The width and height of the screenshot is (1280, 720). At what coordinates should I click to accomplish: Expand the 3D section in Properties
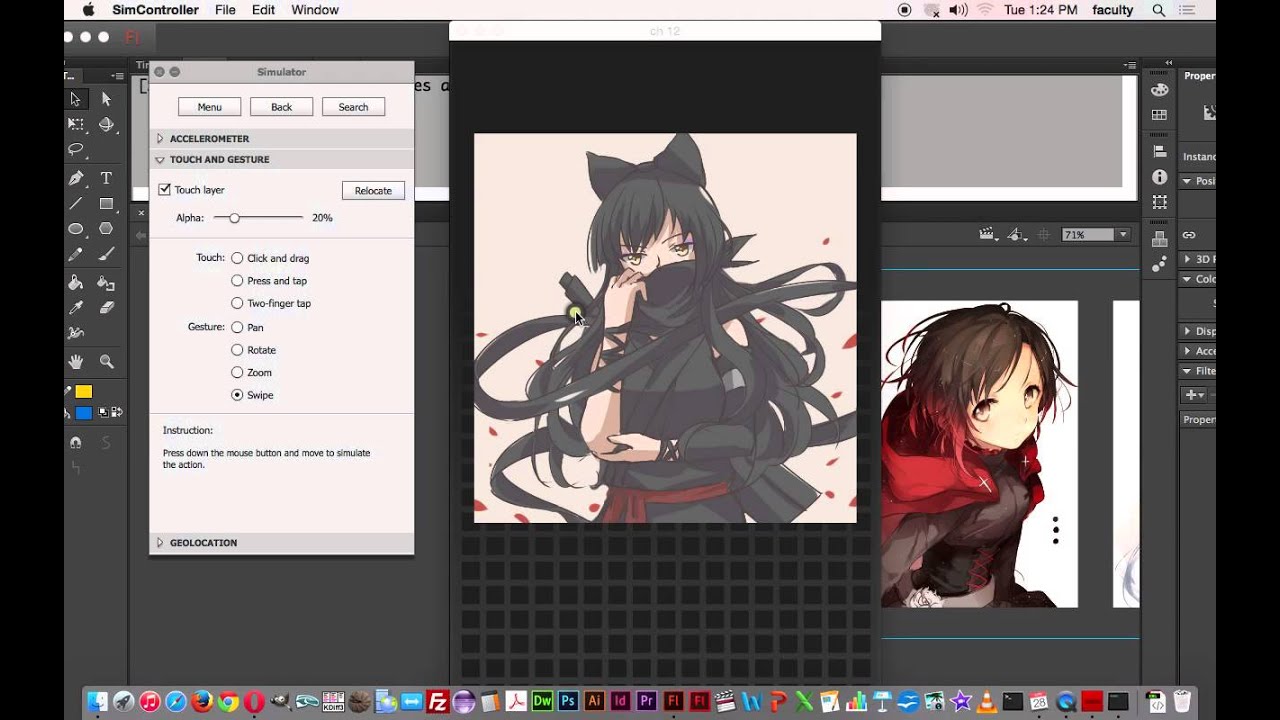[1187, 259]
